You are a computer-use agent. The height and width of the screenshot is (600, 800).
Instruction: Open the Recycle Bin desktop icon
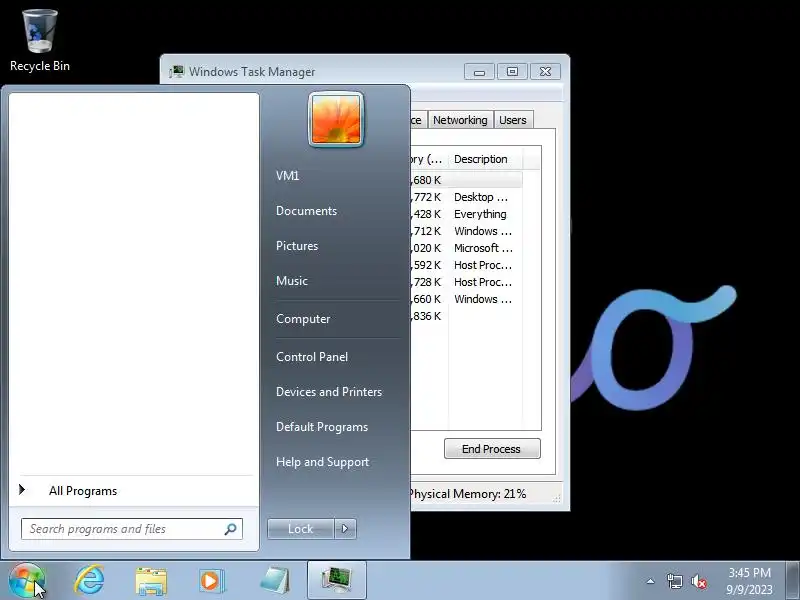(40, 41)
